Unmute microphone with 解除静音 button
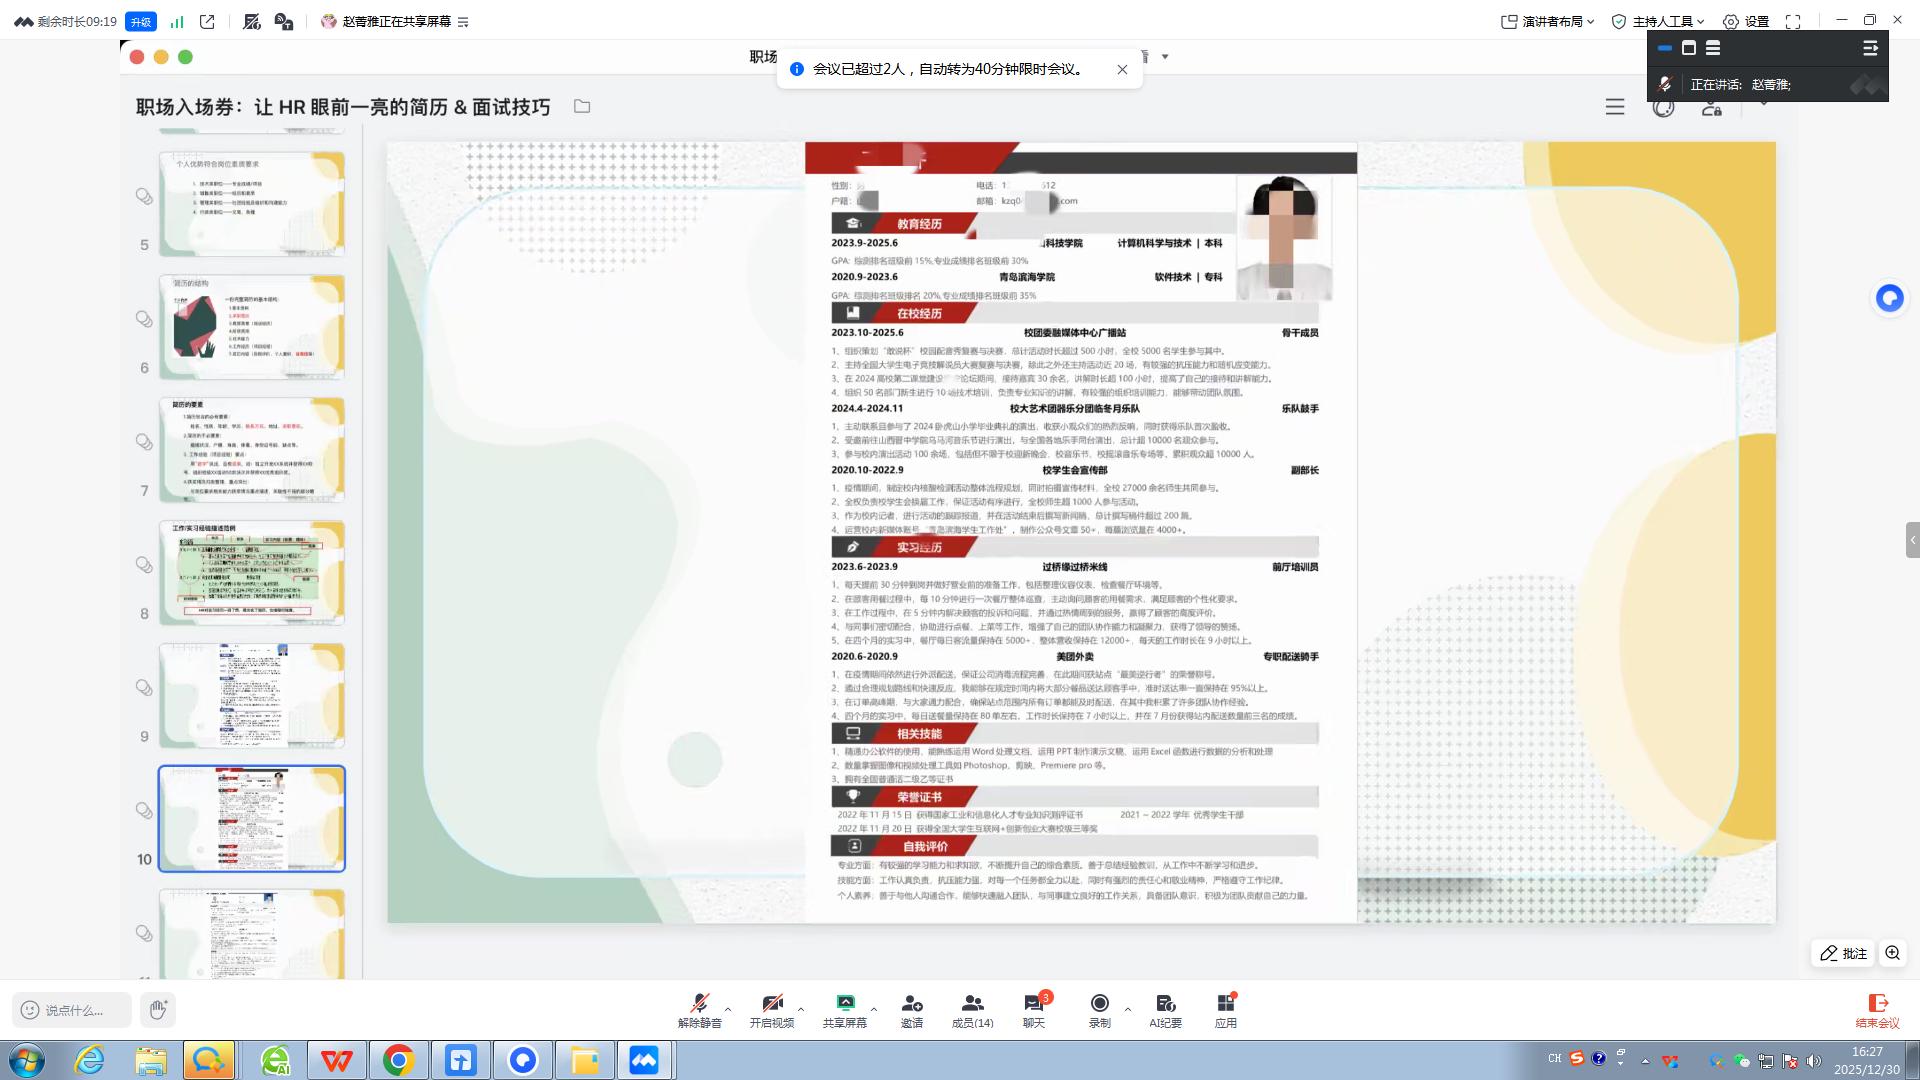The height and width of the screenshot is (1080, 1920). [699, 1009]
